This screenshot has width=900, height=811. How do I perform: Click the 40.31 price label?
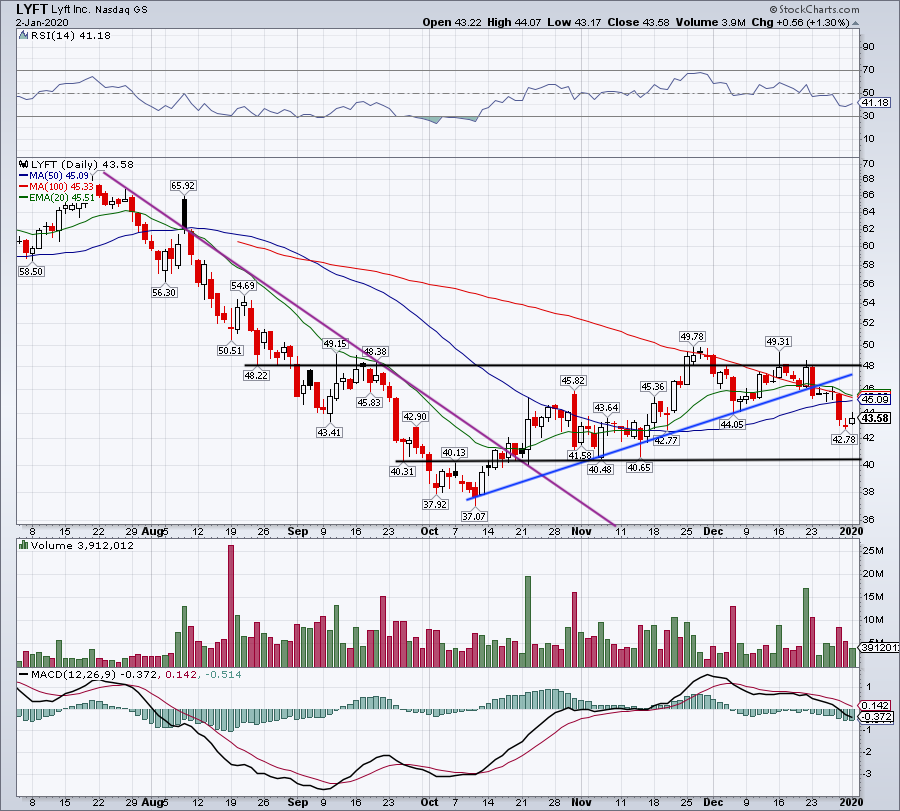[x=402, y=471]
